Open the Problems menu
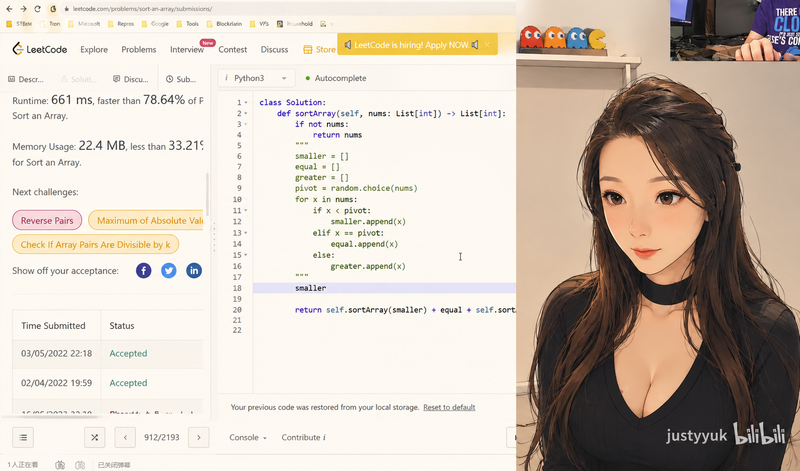Viewport: 800px width, 471px height. (x=139, y=49)
